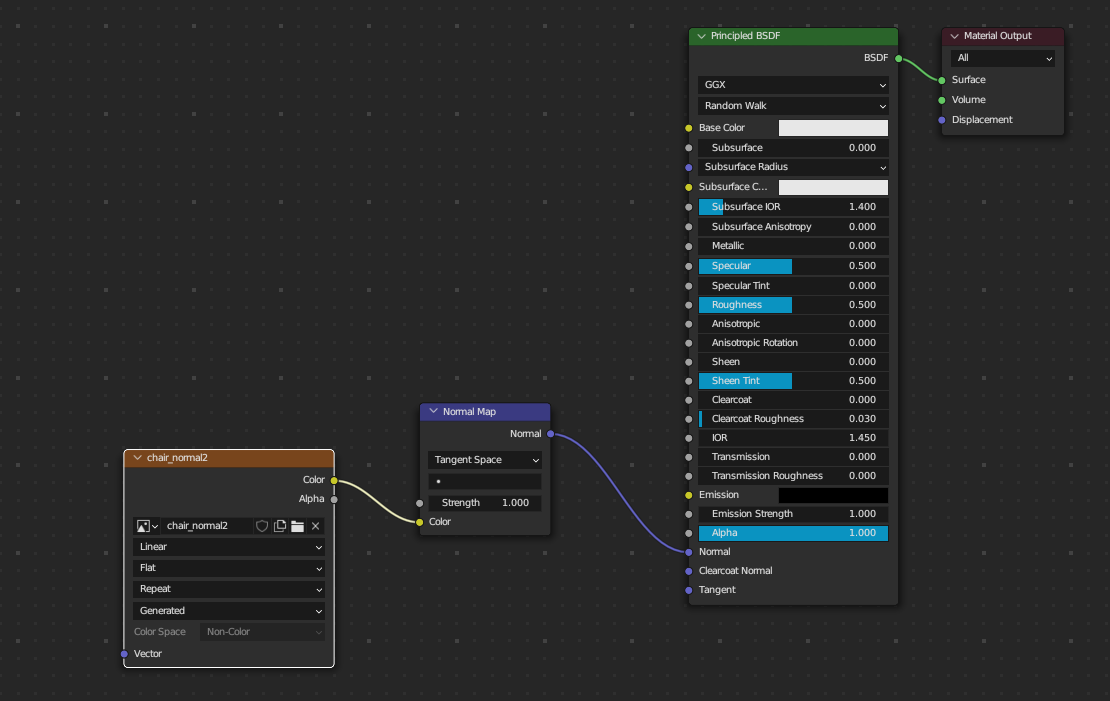Click the Base Color swatch
Image resolution: width=1110 pixels, height=701 pixels.
point(833,127)
